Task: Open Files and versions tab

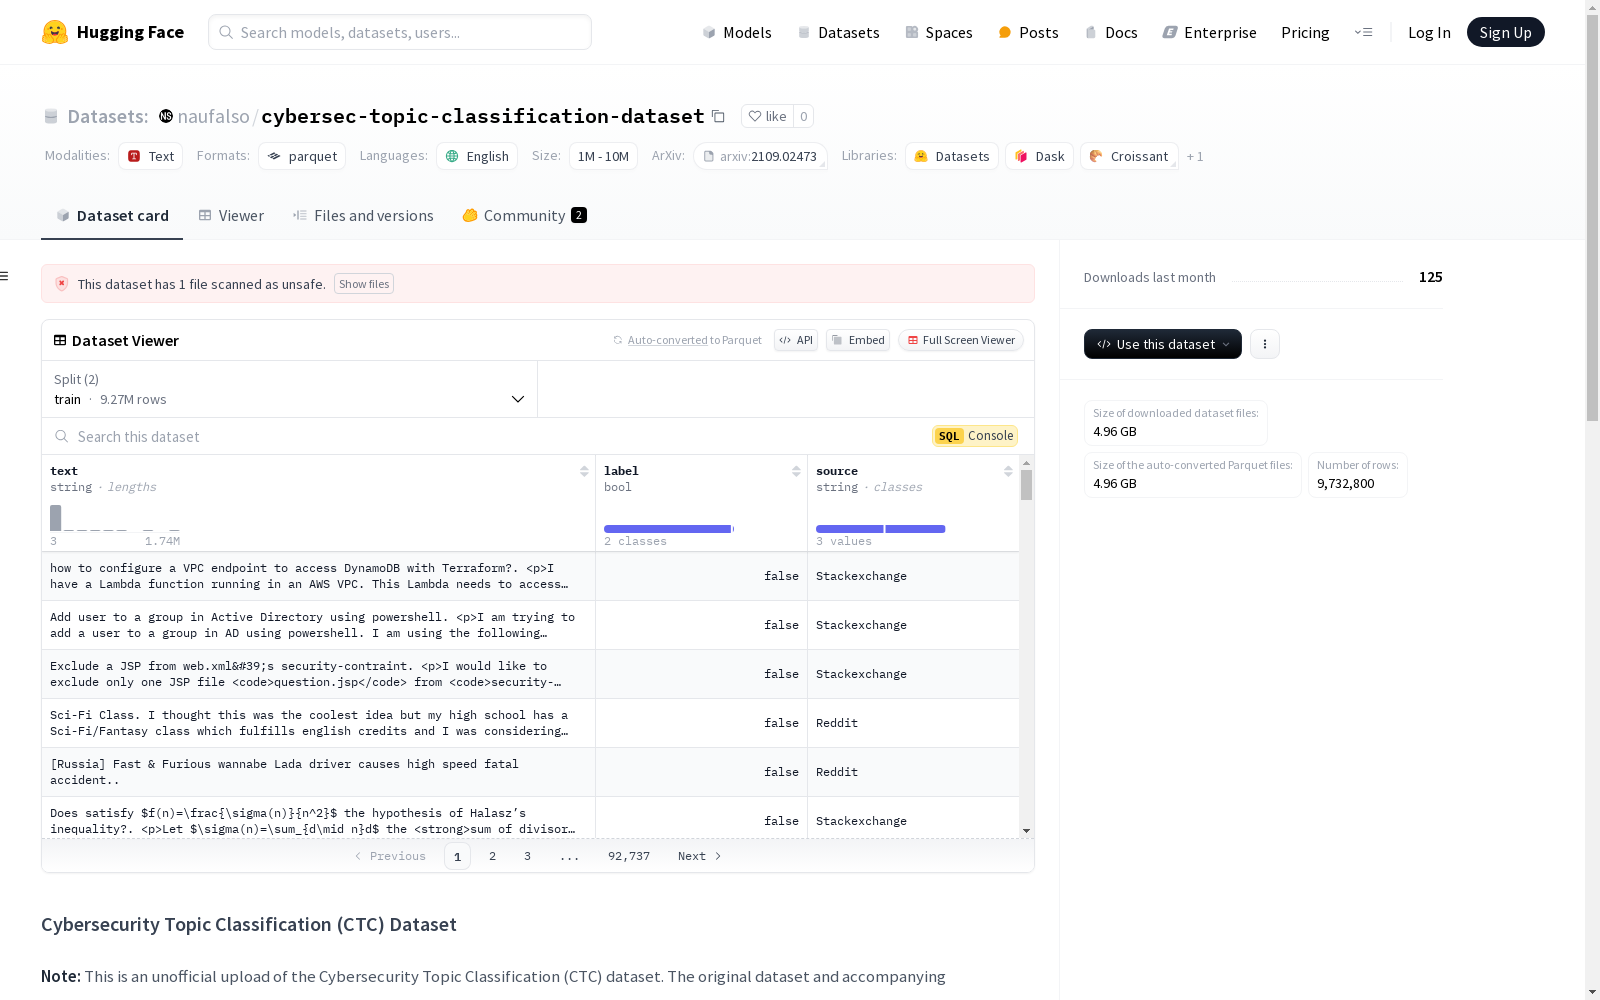Action: tap(363, 216)
